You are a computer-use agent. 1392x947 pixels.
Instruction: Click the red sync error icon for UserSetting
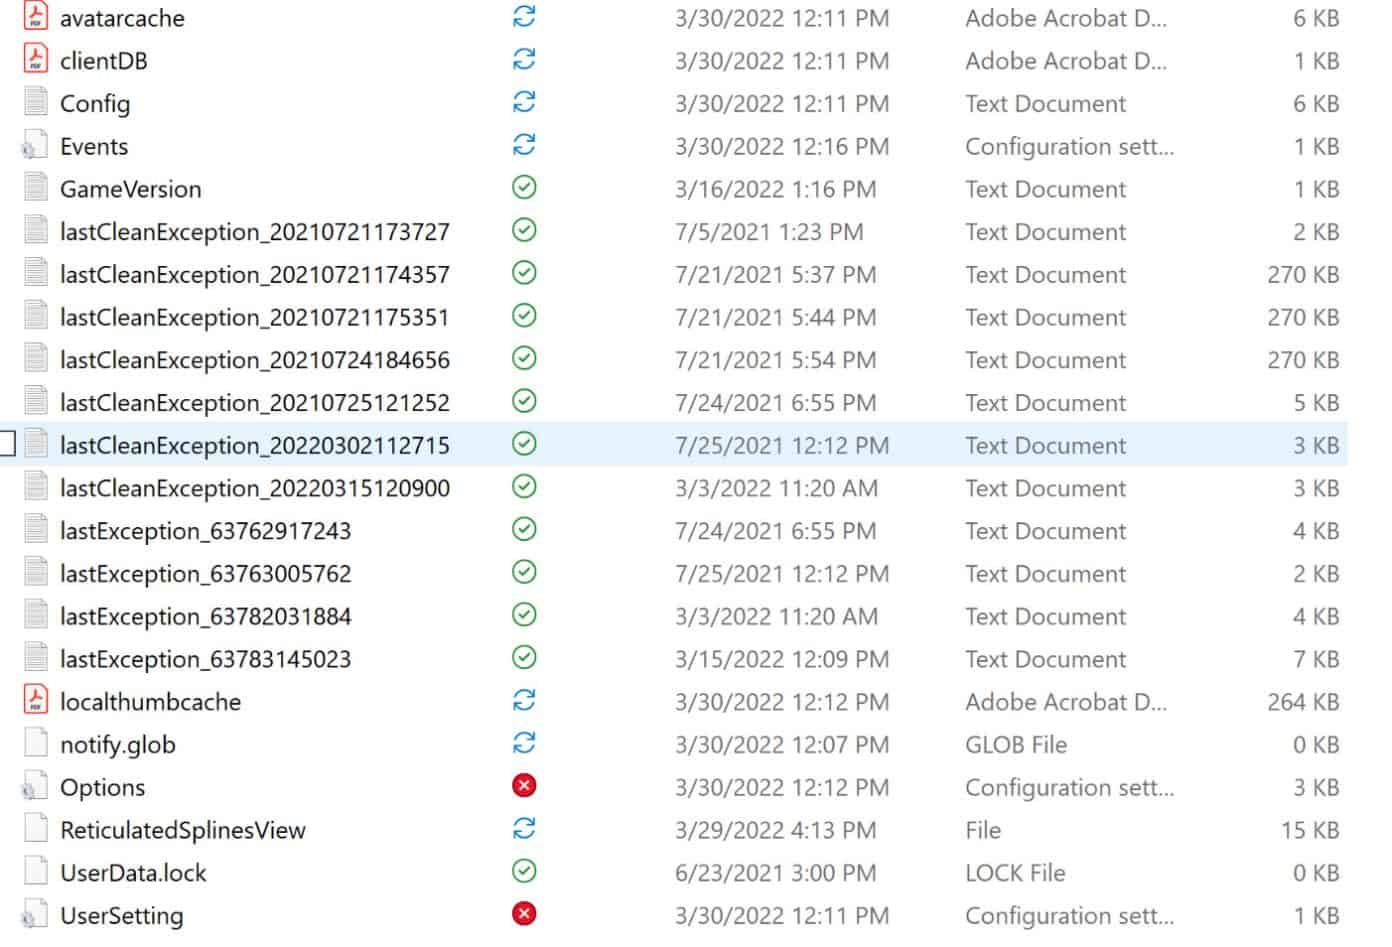point(524,914)
